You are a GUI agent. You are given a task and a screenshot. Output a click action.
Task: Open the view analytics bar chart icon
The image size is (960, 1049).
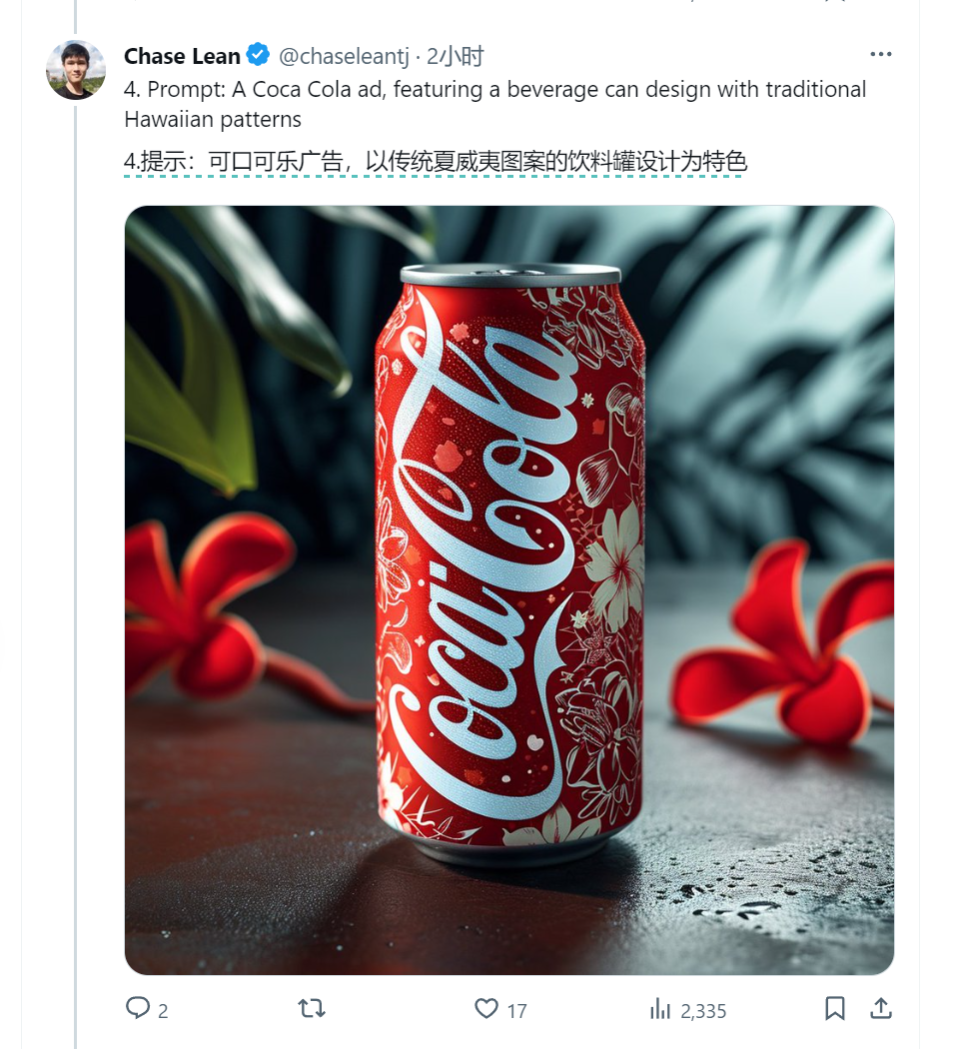(660, 1008)
